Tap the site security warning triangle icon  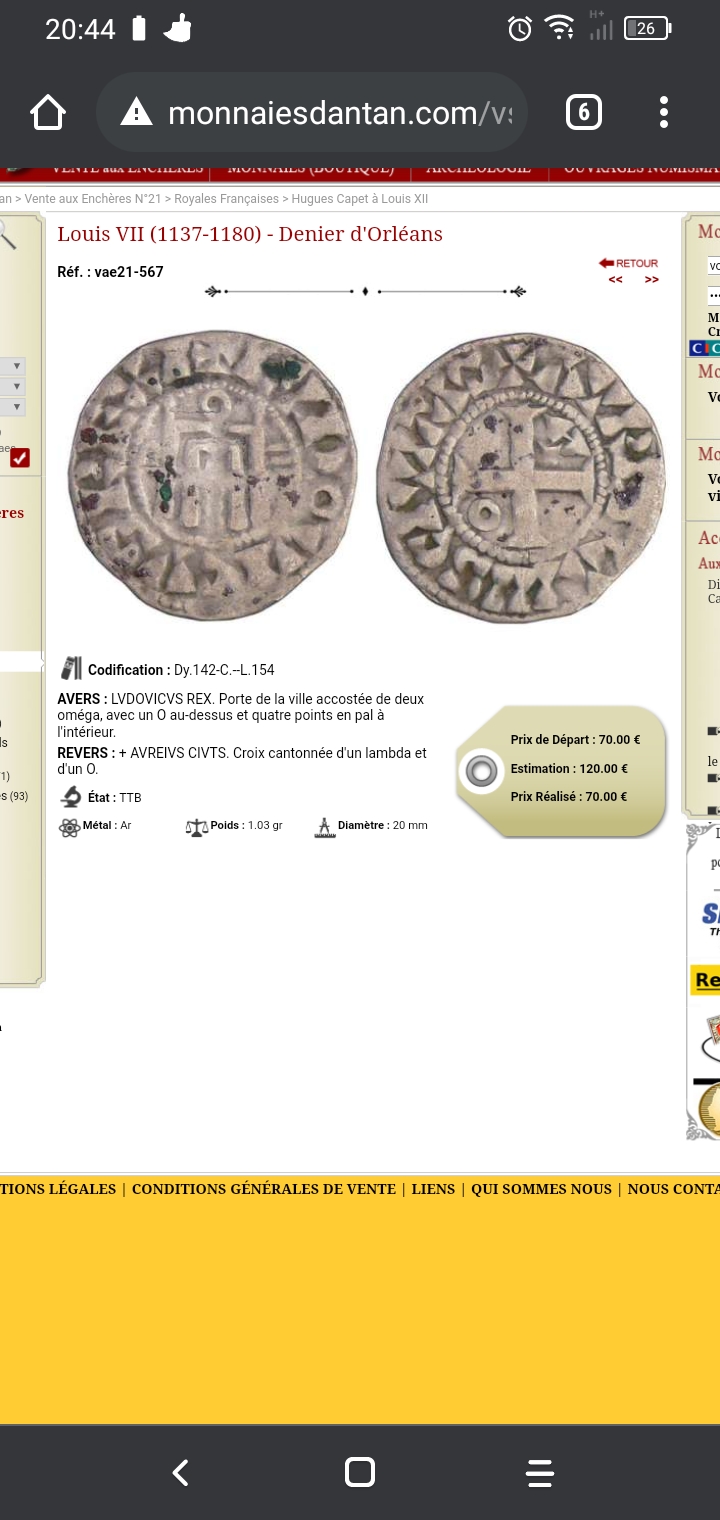(136, 112)
